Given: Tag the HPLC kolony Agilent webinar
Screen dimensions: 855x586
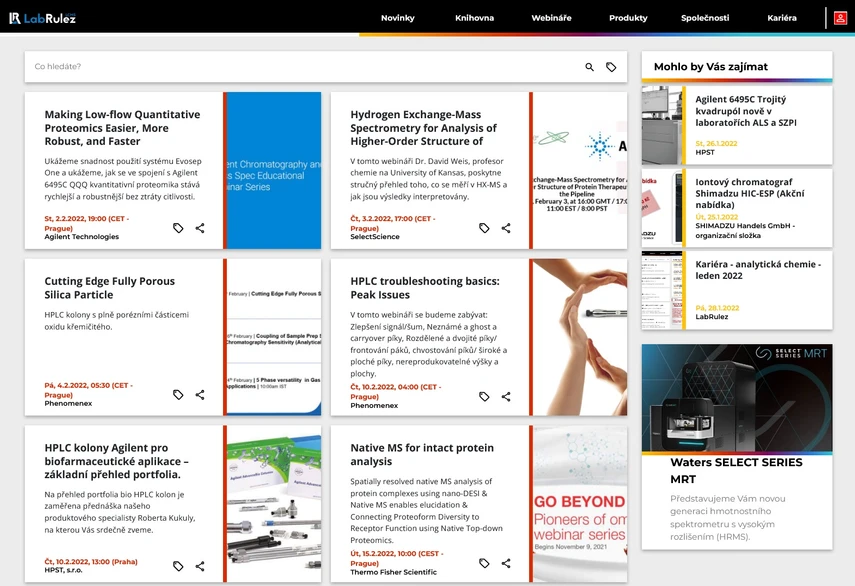Looking at the screenshot, I should (178, 566).
